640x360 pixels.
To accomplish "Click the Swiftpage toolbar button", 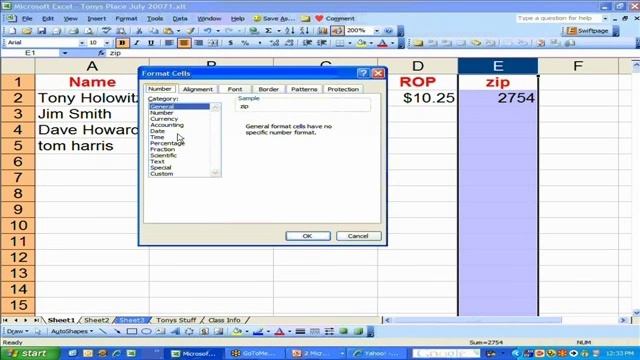I will click(x=588, y=31).
